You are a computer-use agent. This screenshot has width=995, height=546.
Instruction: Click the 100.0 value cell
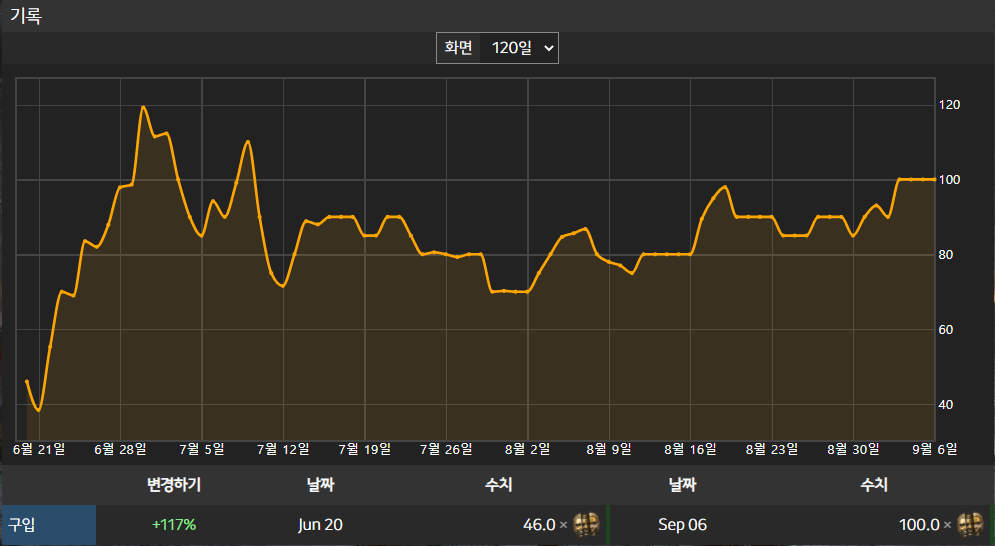(x=919, y=525)
